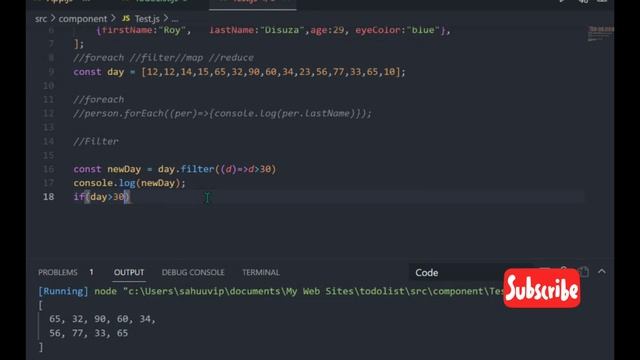The height and width of the screenshot is (360, 640).
Task: Maximize panel with the chevron-up icon
Action: [x=602, y=271]
